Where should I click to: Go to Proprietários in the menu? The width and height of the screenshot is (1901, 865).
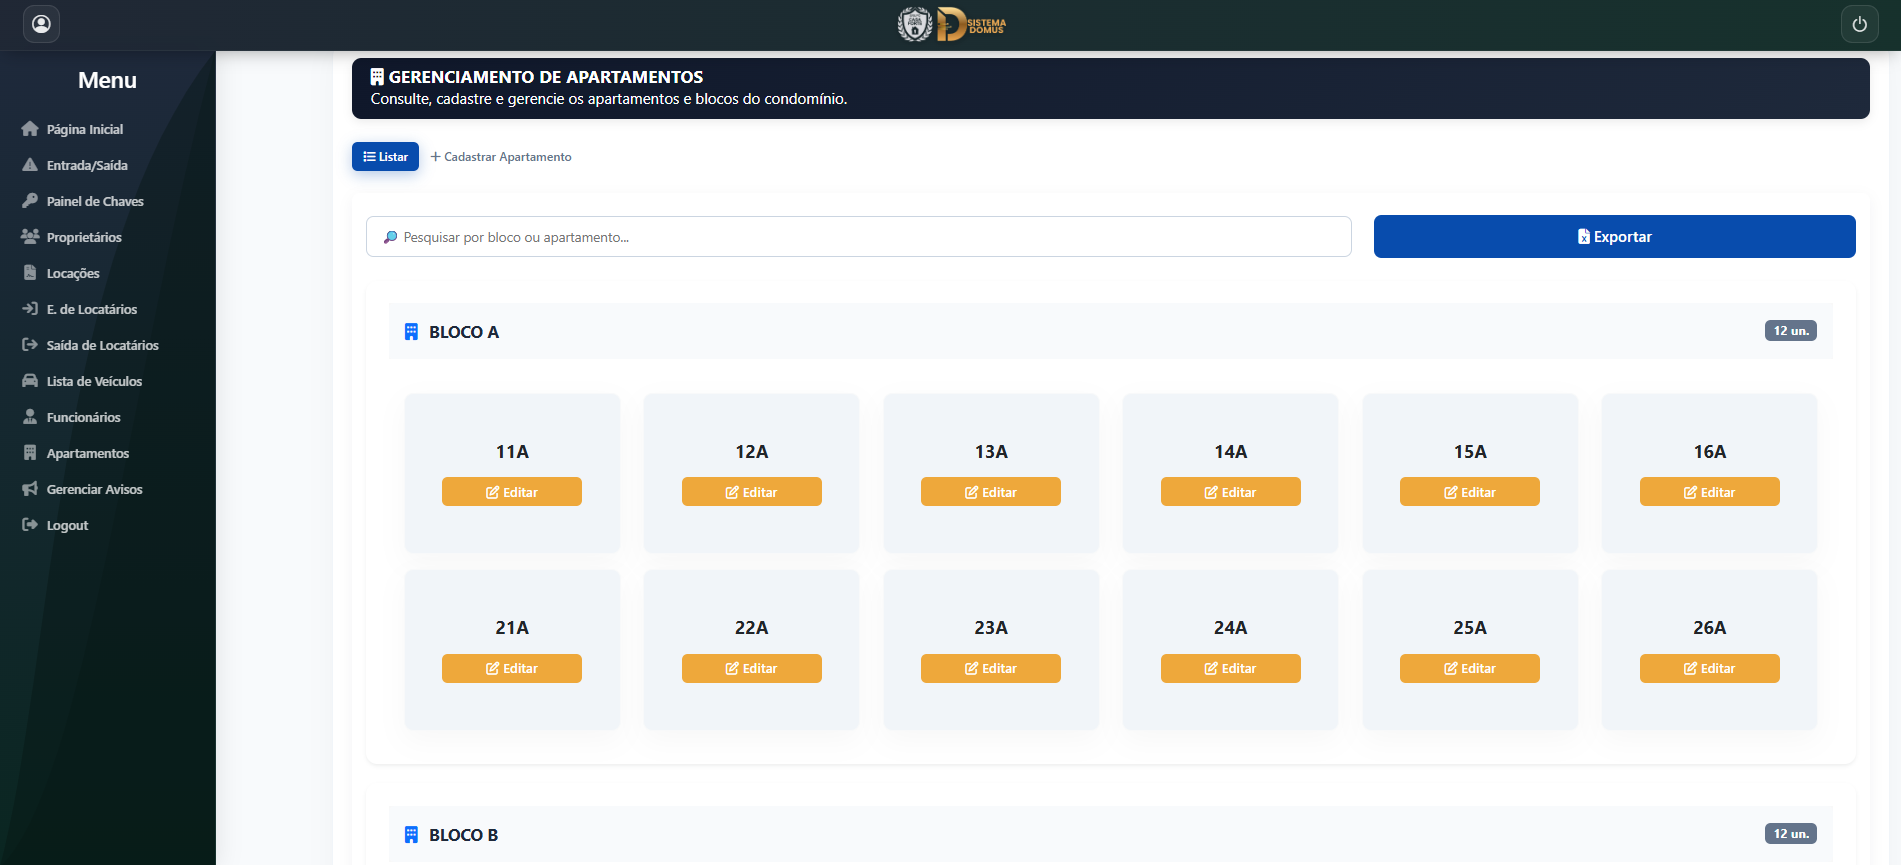point(84,237)
